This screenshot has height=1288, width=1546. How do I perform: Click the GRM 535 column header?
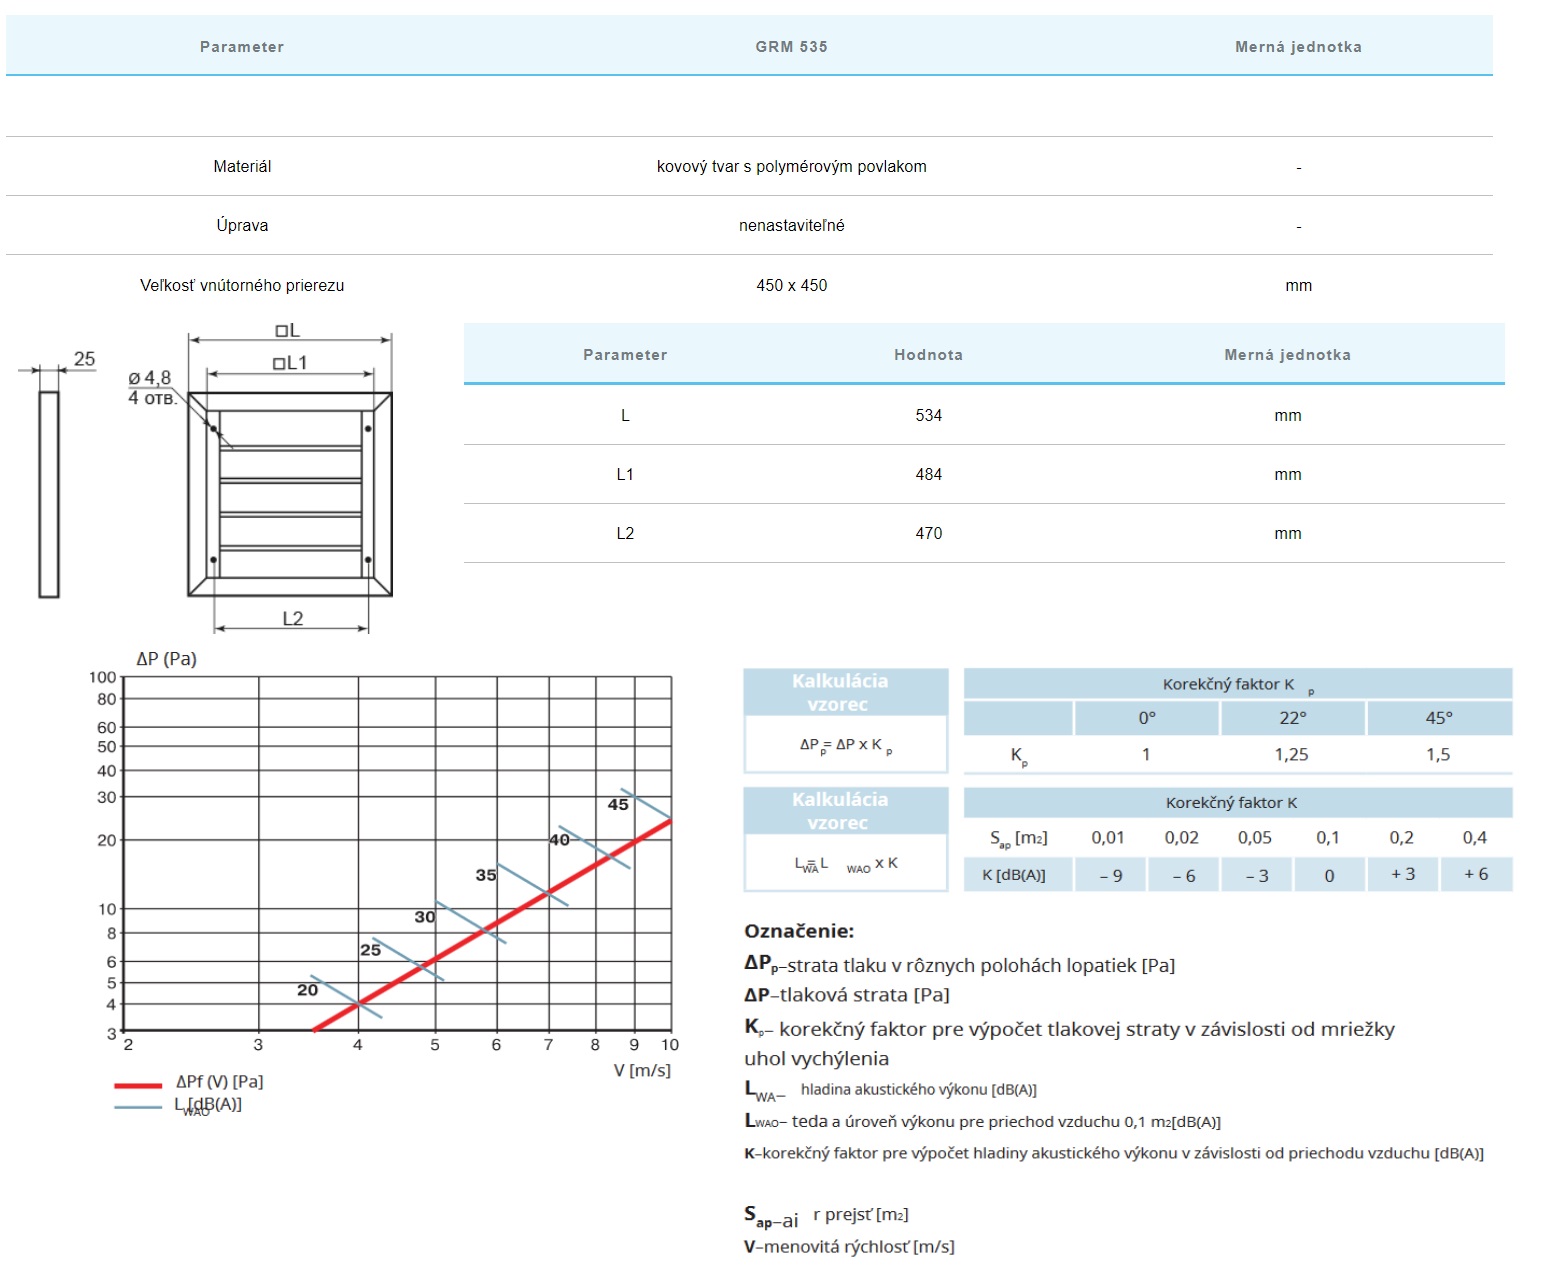(x=791, y=47)
